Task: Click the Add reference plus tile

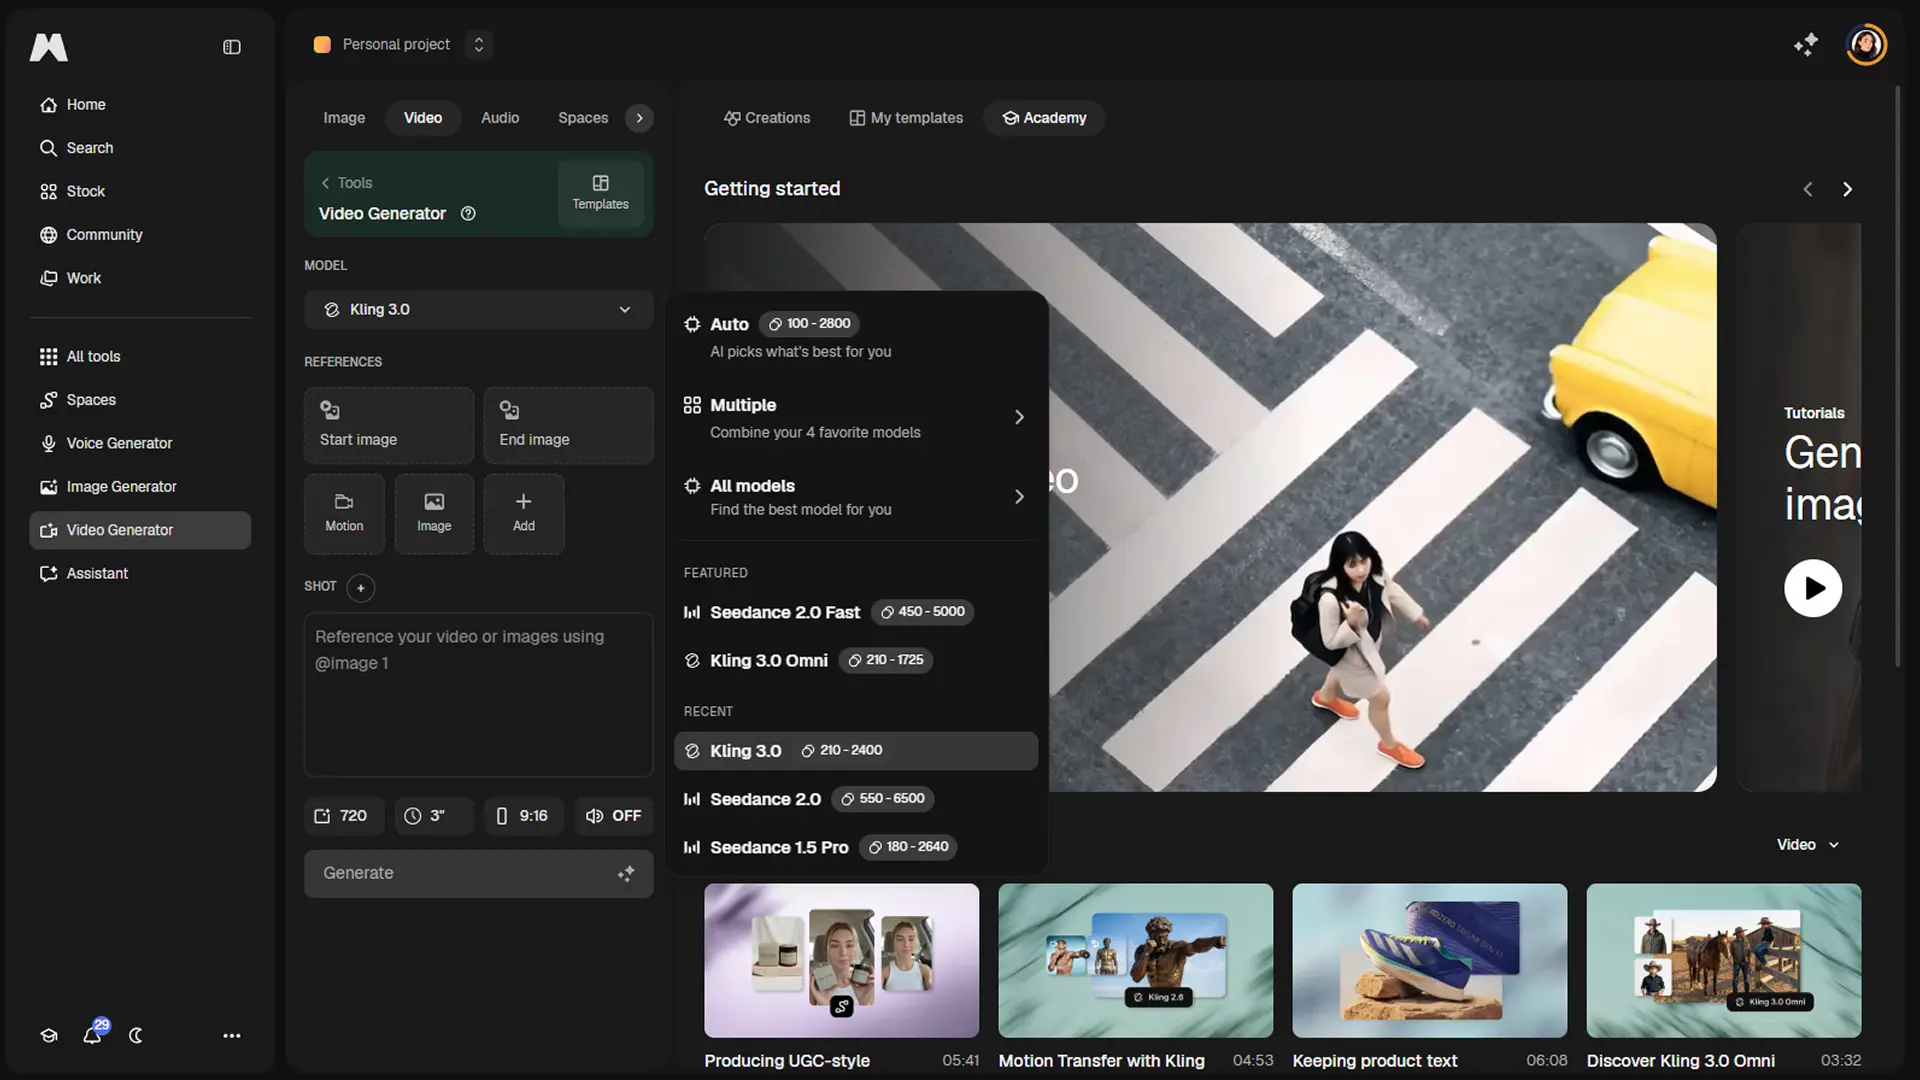Action: tap(524, 513)
